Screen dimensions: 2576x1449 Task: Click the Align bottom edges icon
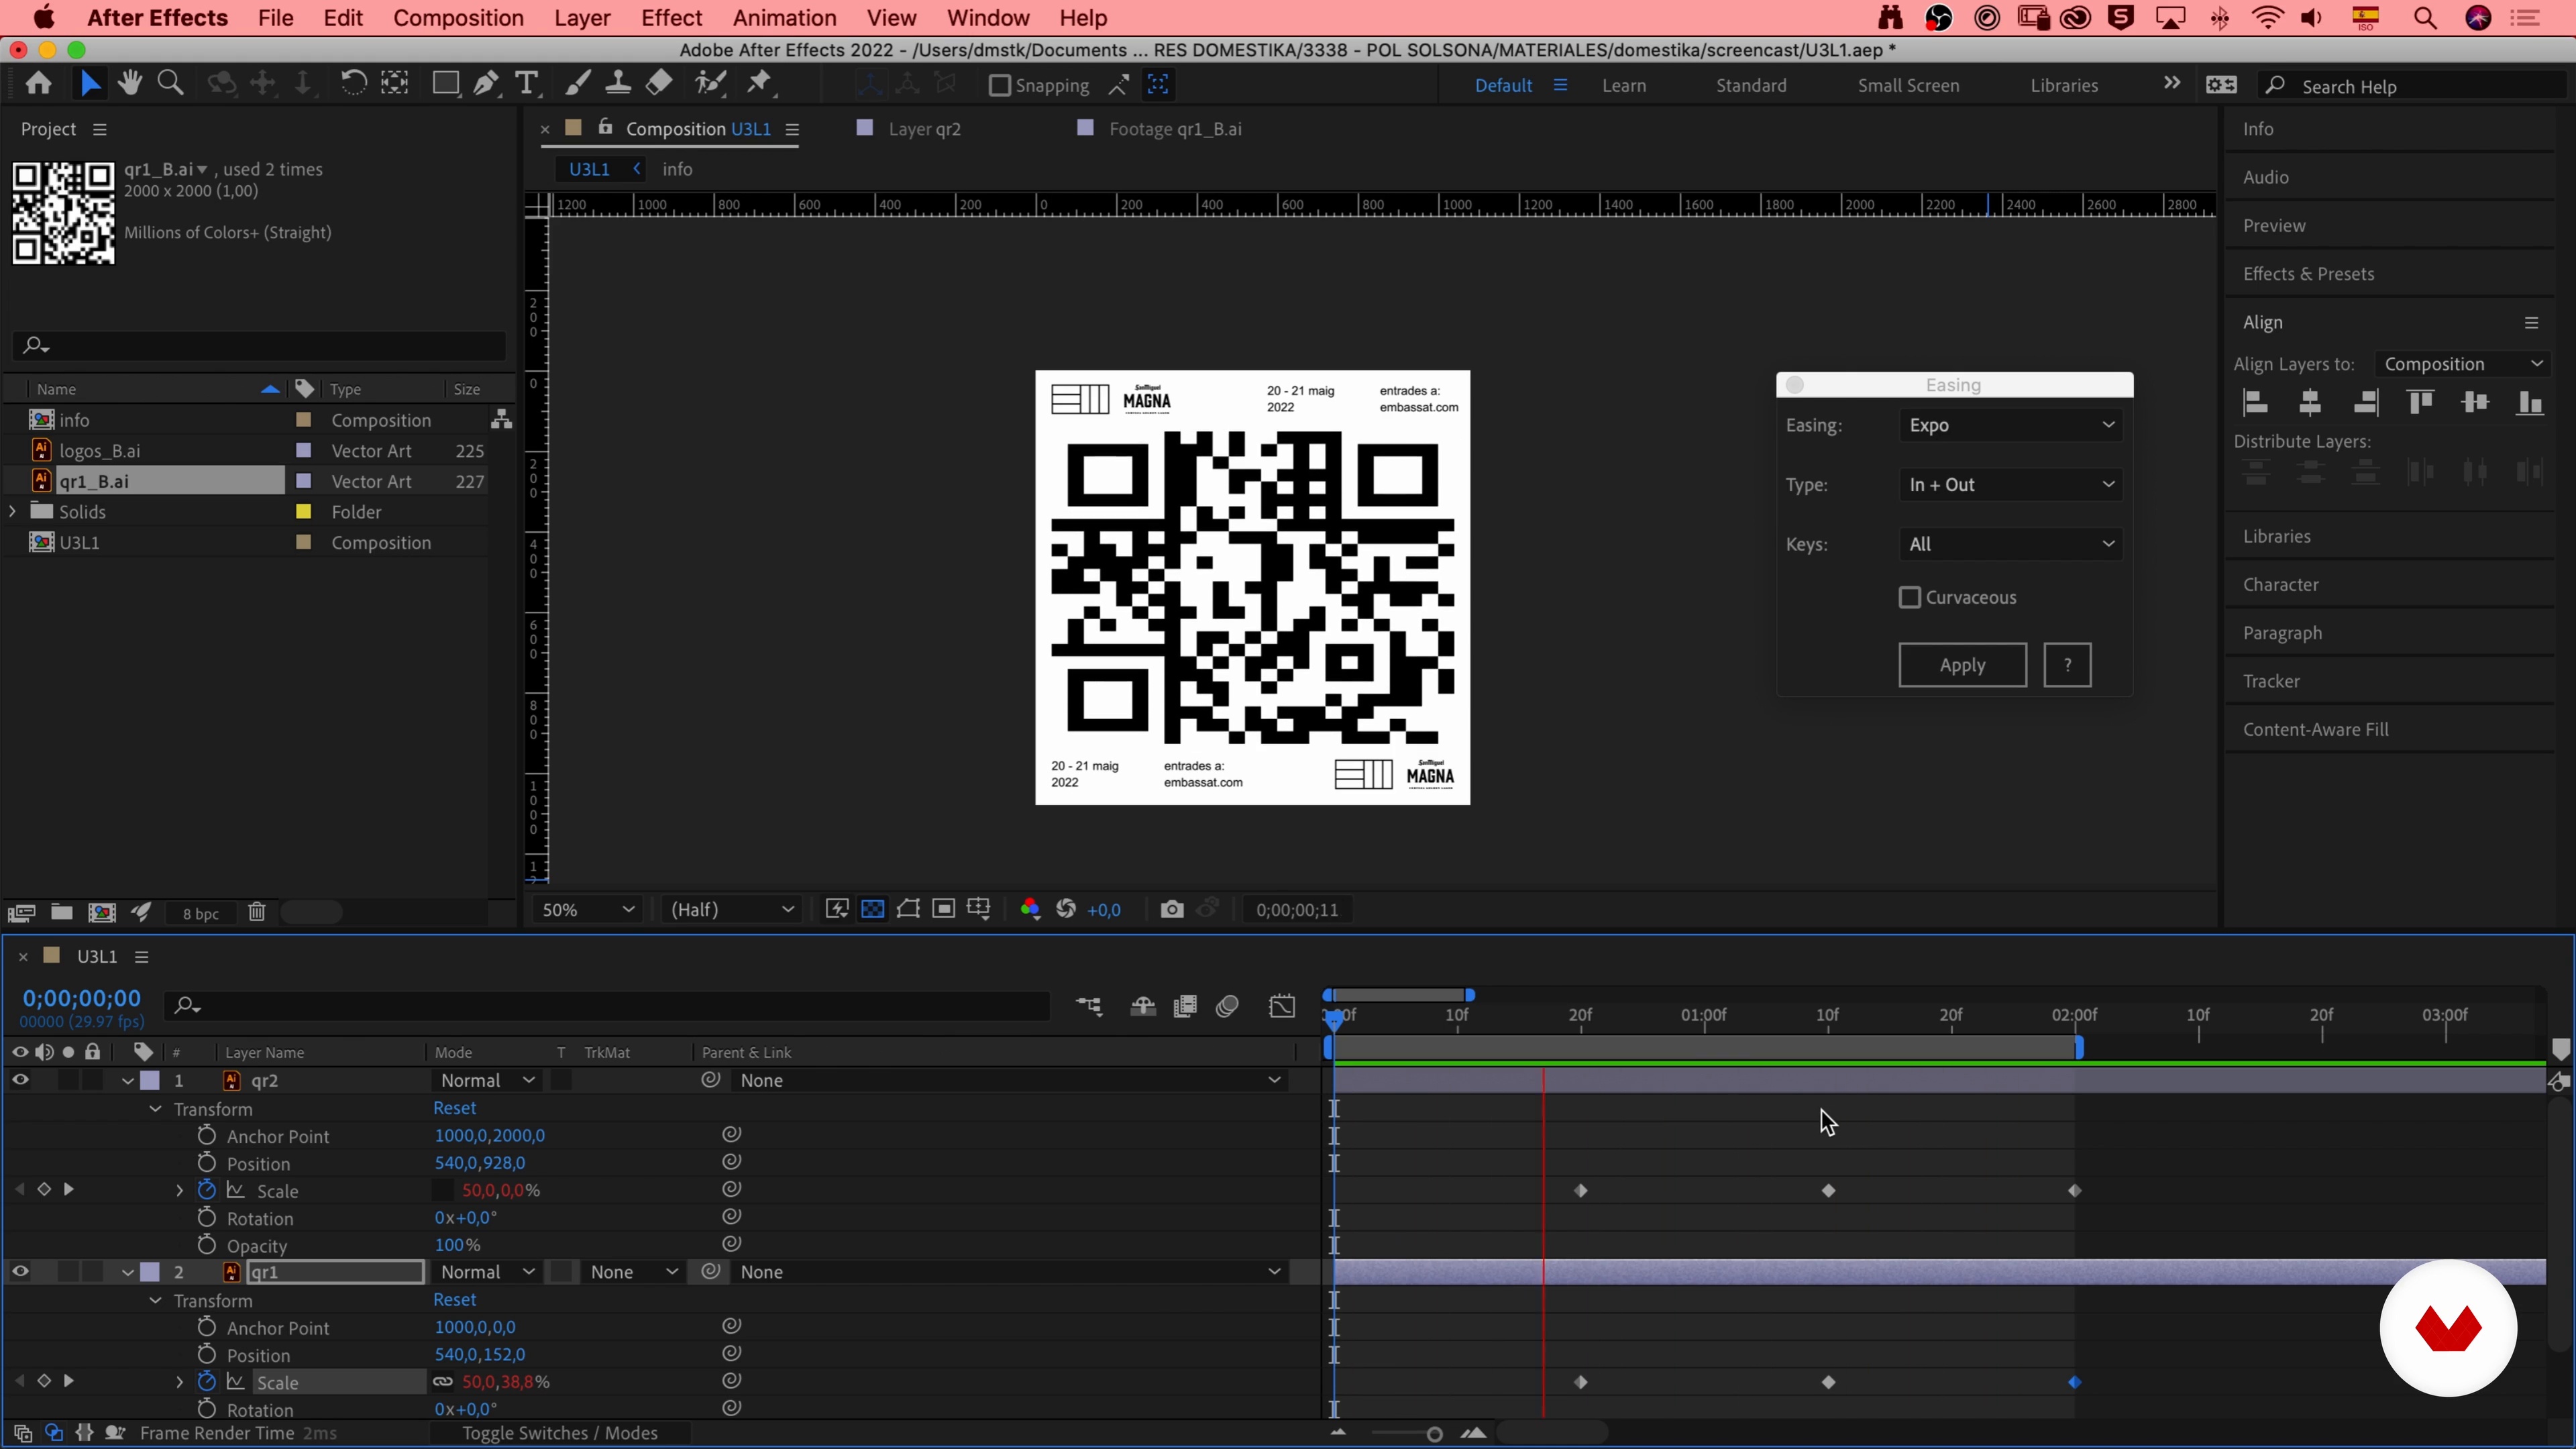tap(2529, 403)
